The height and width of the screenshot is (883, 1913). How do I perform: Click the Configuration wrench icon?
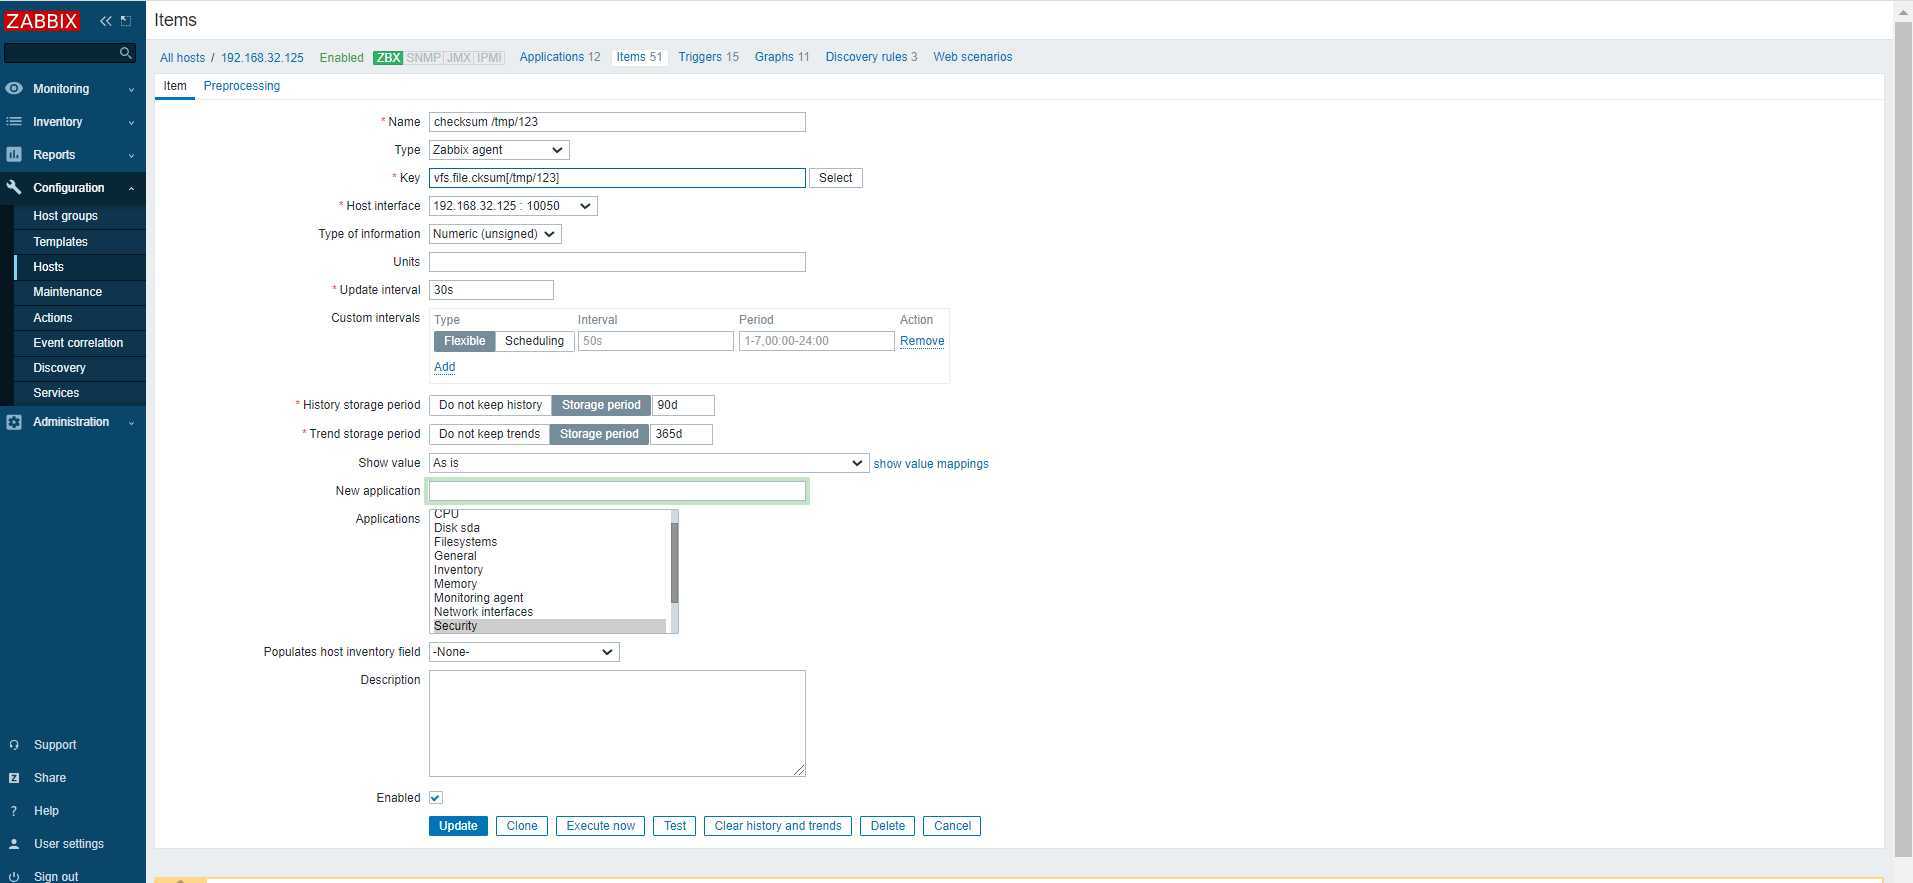pos(14,187)
